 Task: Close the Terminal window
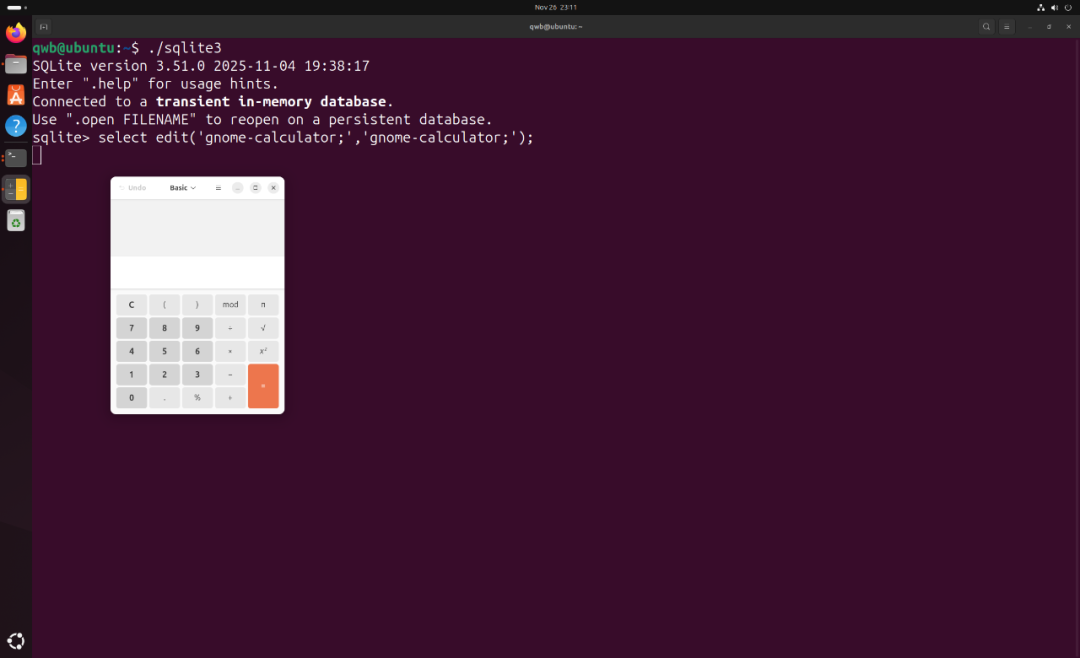pyautogui.click(x=1068, y=27)
